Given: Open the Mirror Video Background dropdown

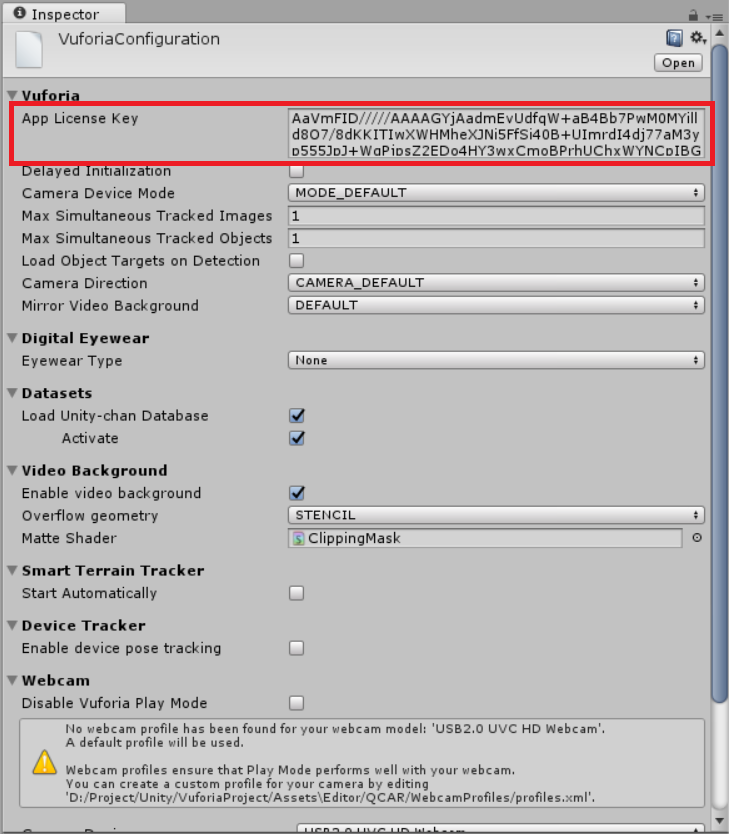Looking at the screenshot, I should pos(496,305).
